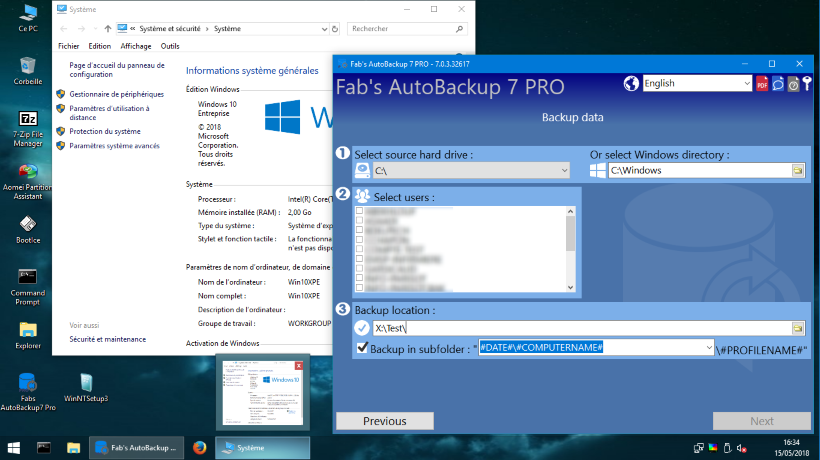Viewport: 820px width, 460px height.
Task: Click the globe language icon in AutoBackup
Action: point(631,83)
